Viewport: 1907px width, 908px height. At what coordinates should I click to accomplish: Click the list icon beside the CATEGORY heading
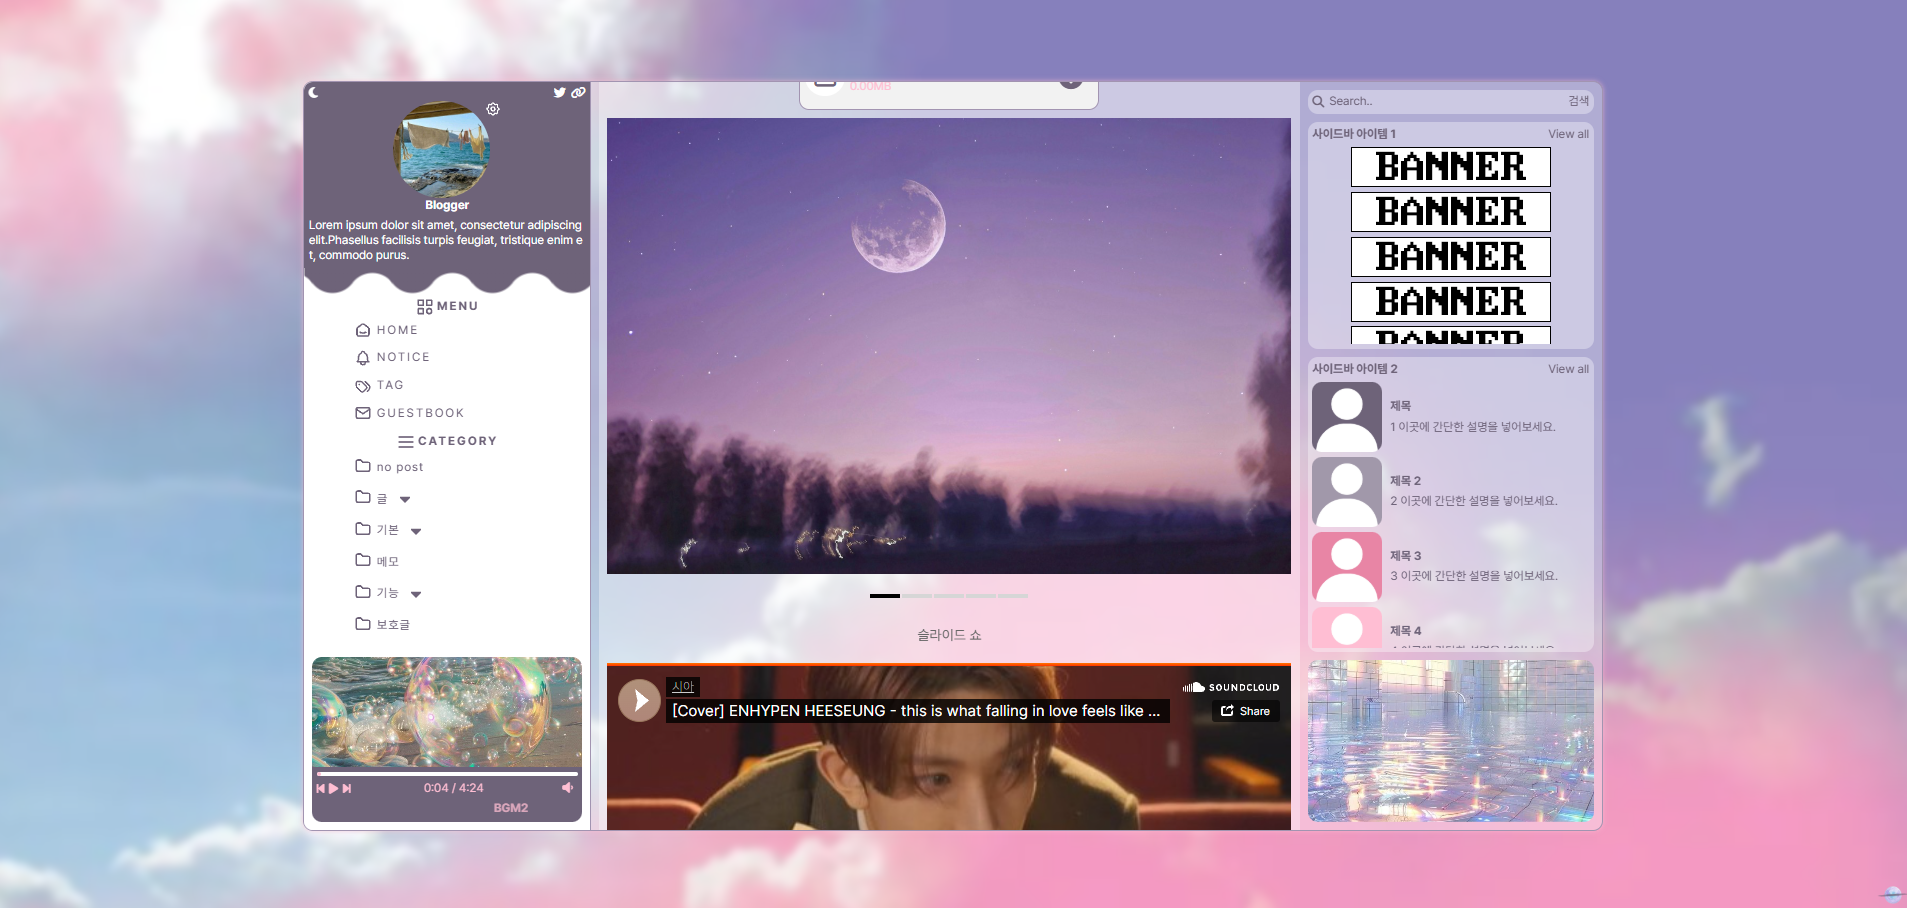pyautogui.click(x=406, y=441)
